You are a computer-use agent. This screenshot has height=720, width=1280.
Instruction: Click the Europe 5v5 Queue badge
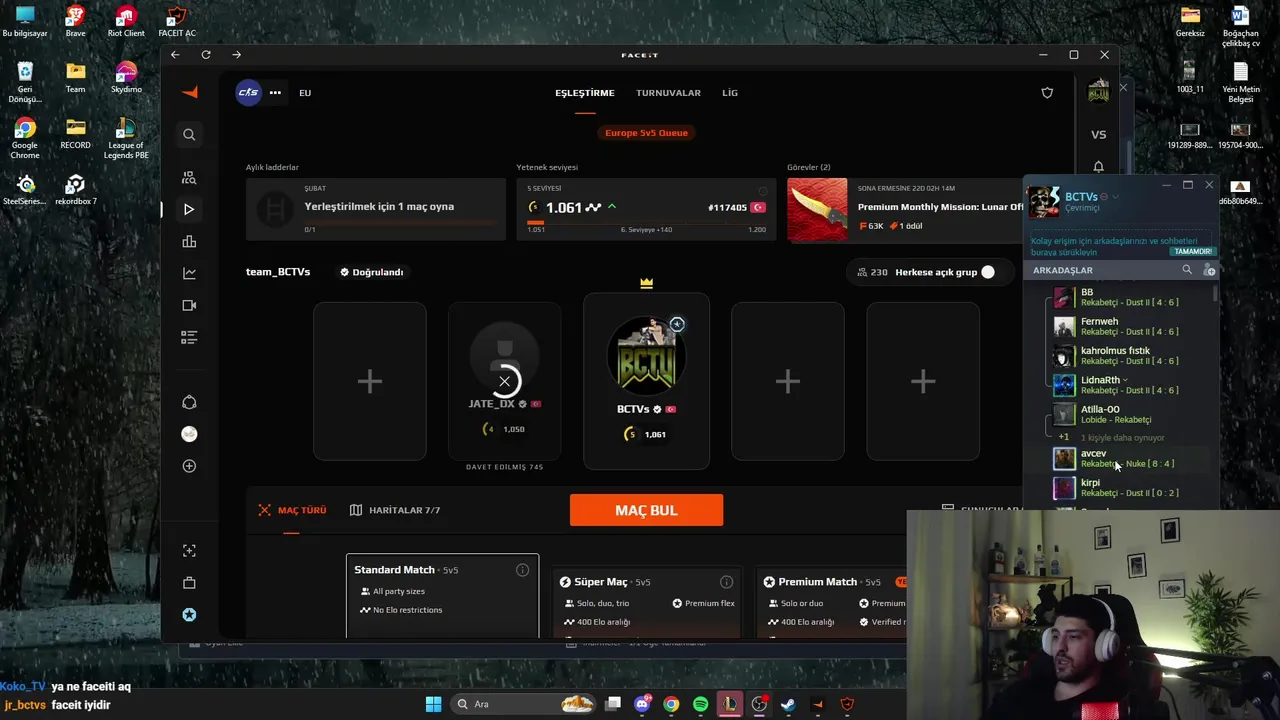pyautogui.click(x=646, y=133)
